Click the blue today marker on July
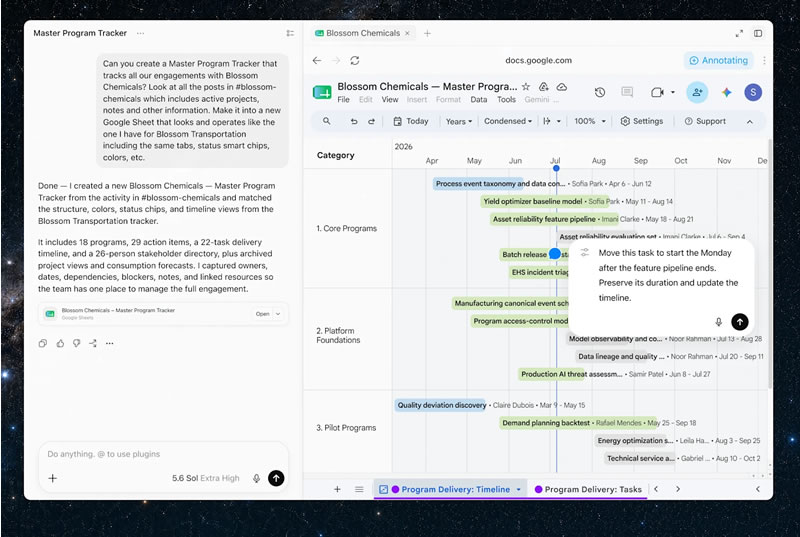The image size is (800, 537). tap(556, 168)
